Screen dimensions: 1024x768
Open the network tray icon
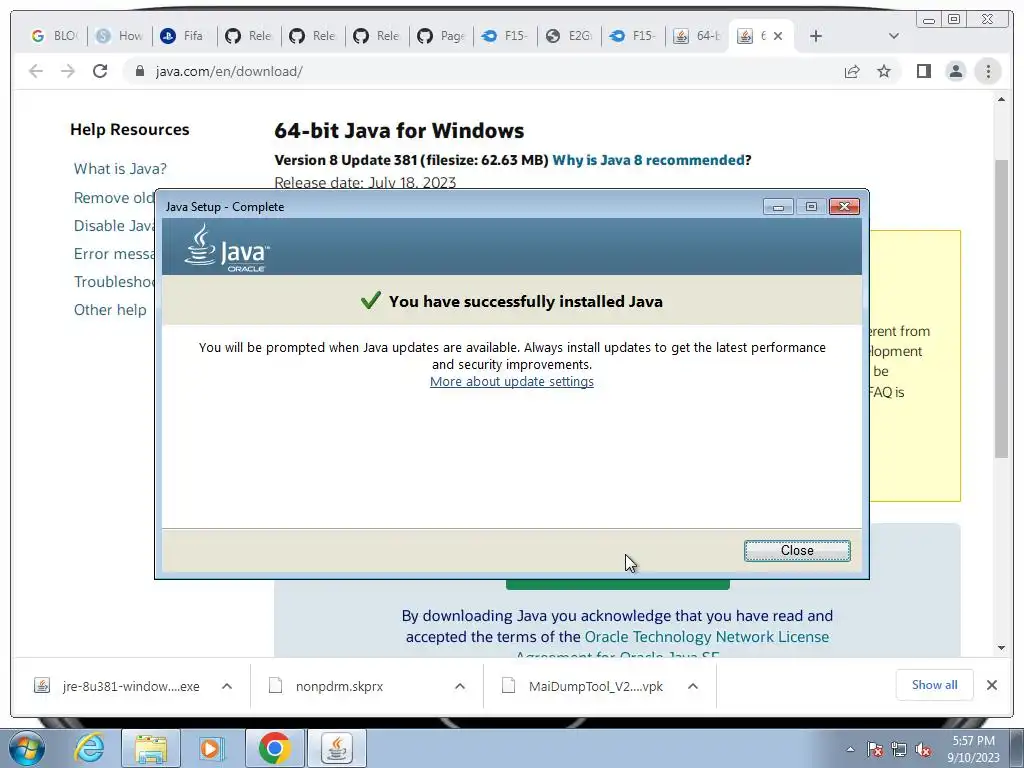tap(899, 749)
